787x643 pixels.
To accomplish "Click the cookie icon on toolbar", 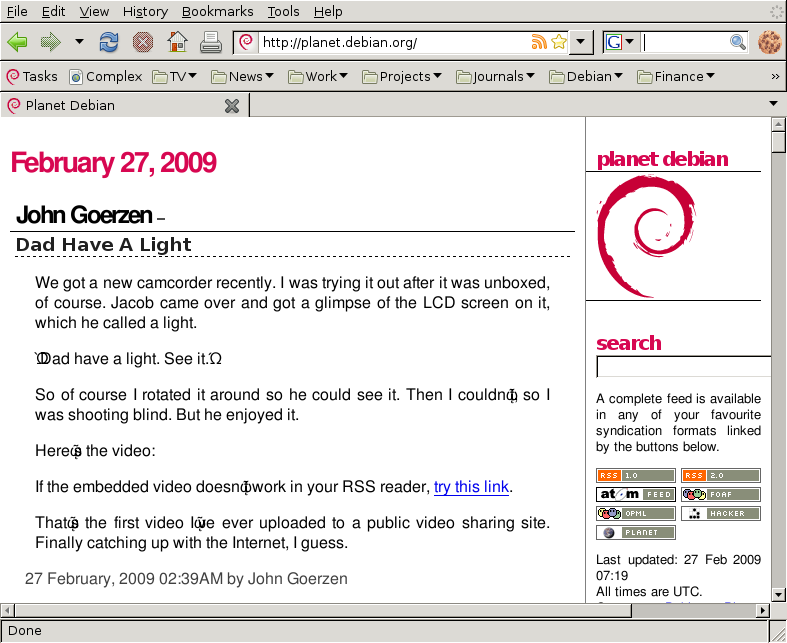I will [769, 42].
